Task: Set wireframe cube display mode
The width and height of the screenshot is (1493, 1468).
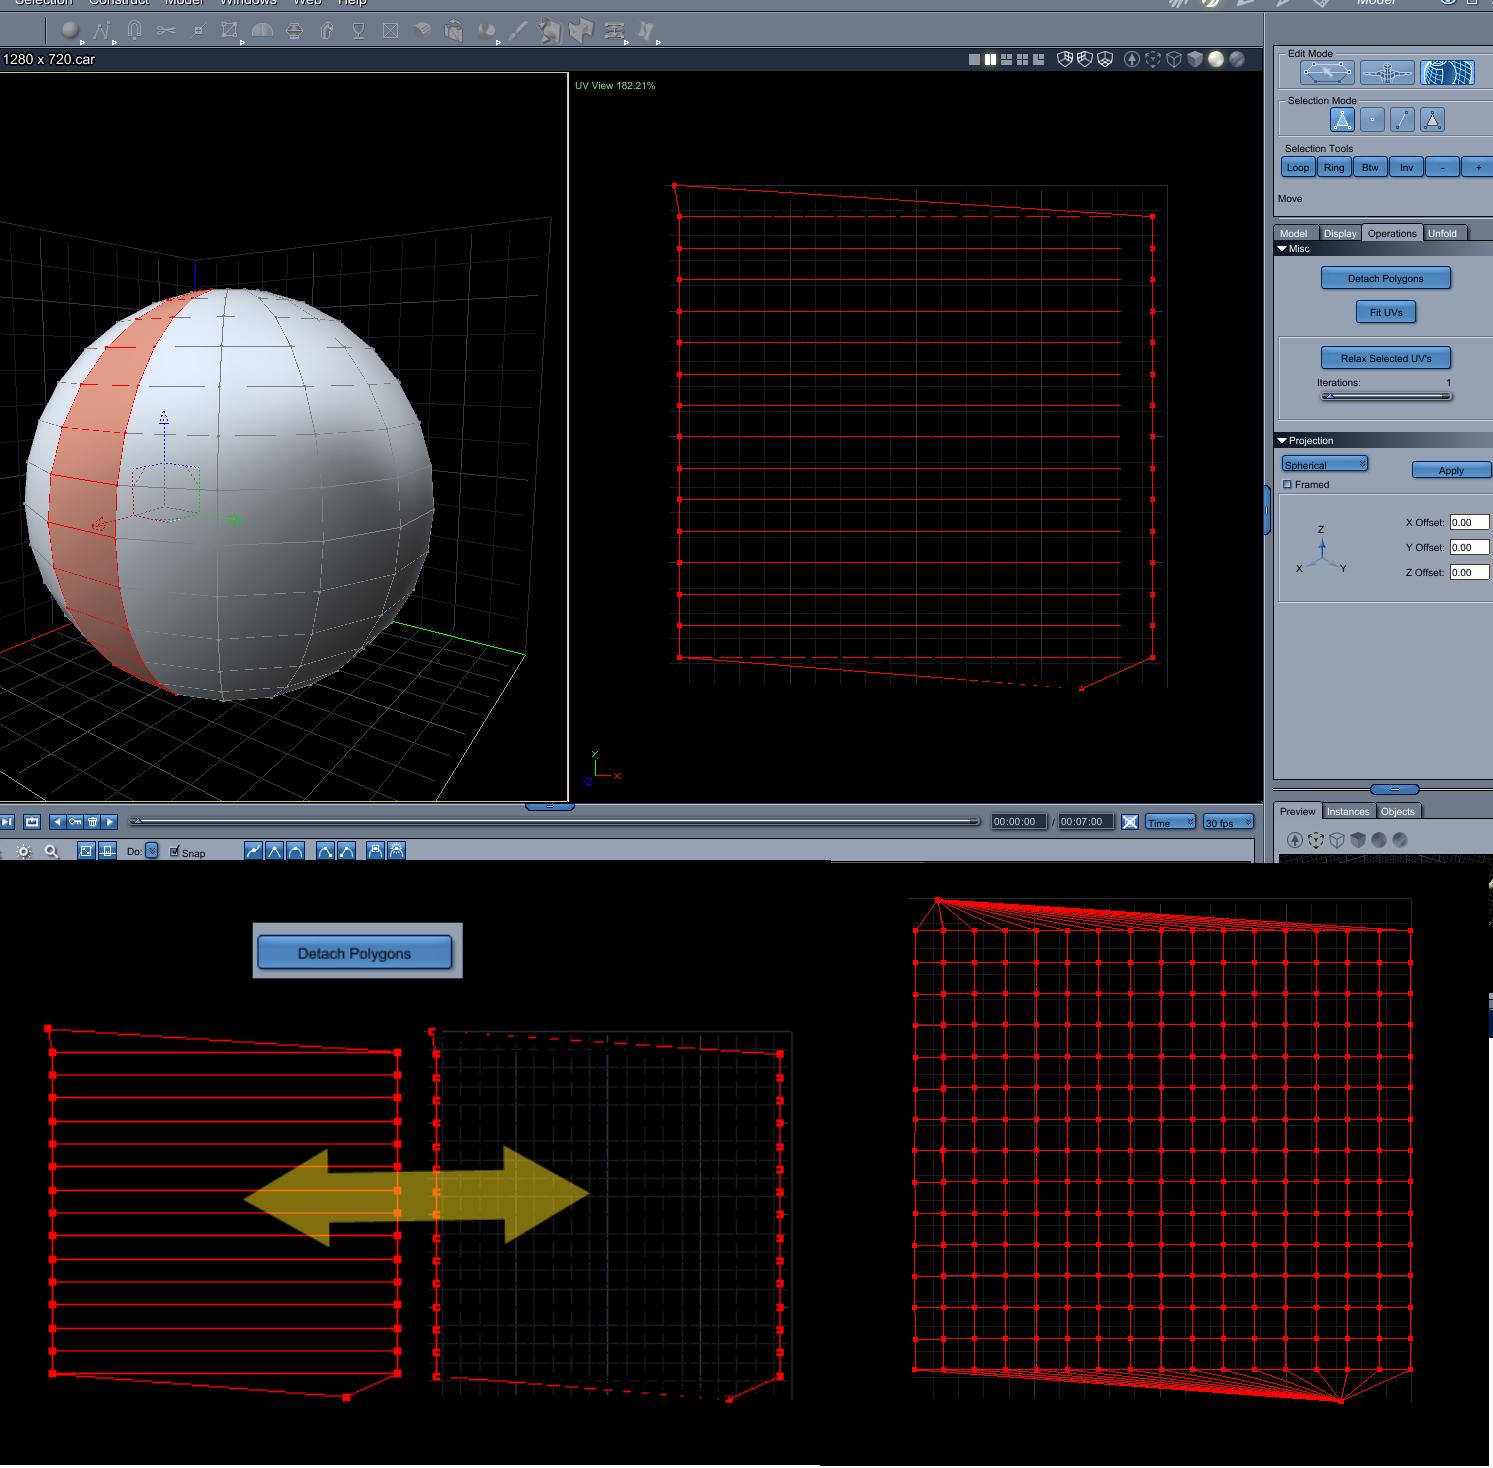Action: click(x=1174, y=60)
